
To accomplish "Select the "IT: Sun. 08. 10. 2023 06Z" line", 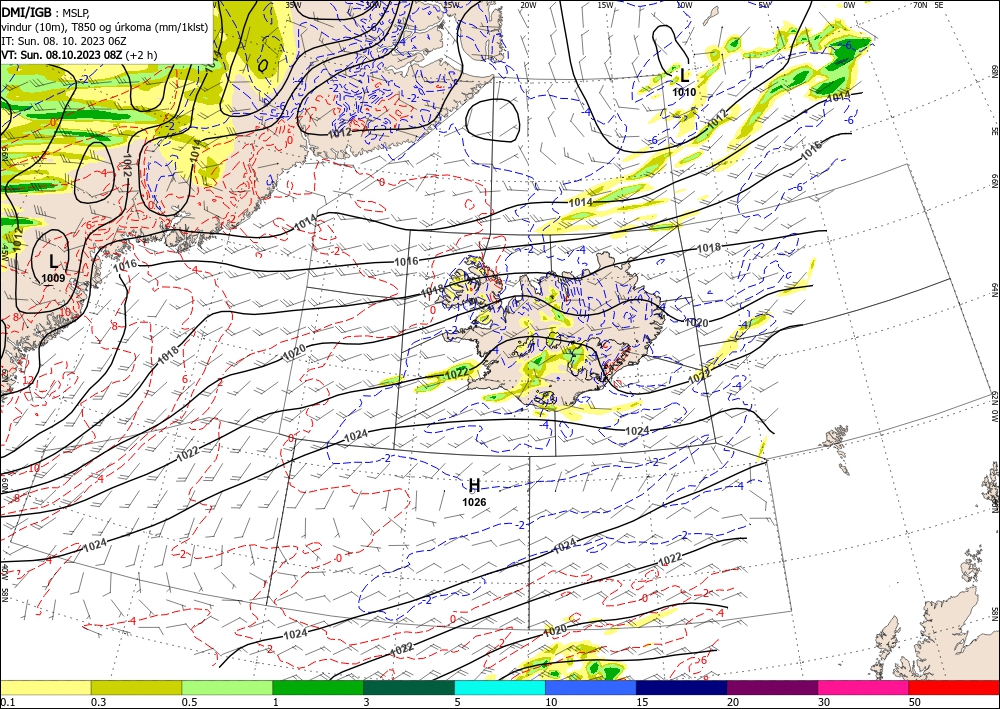I will pos(64,41).
